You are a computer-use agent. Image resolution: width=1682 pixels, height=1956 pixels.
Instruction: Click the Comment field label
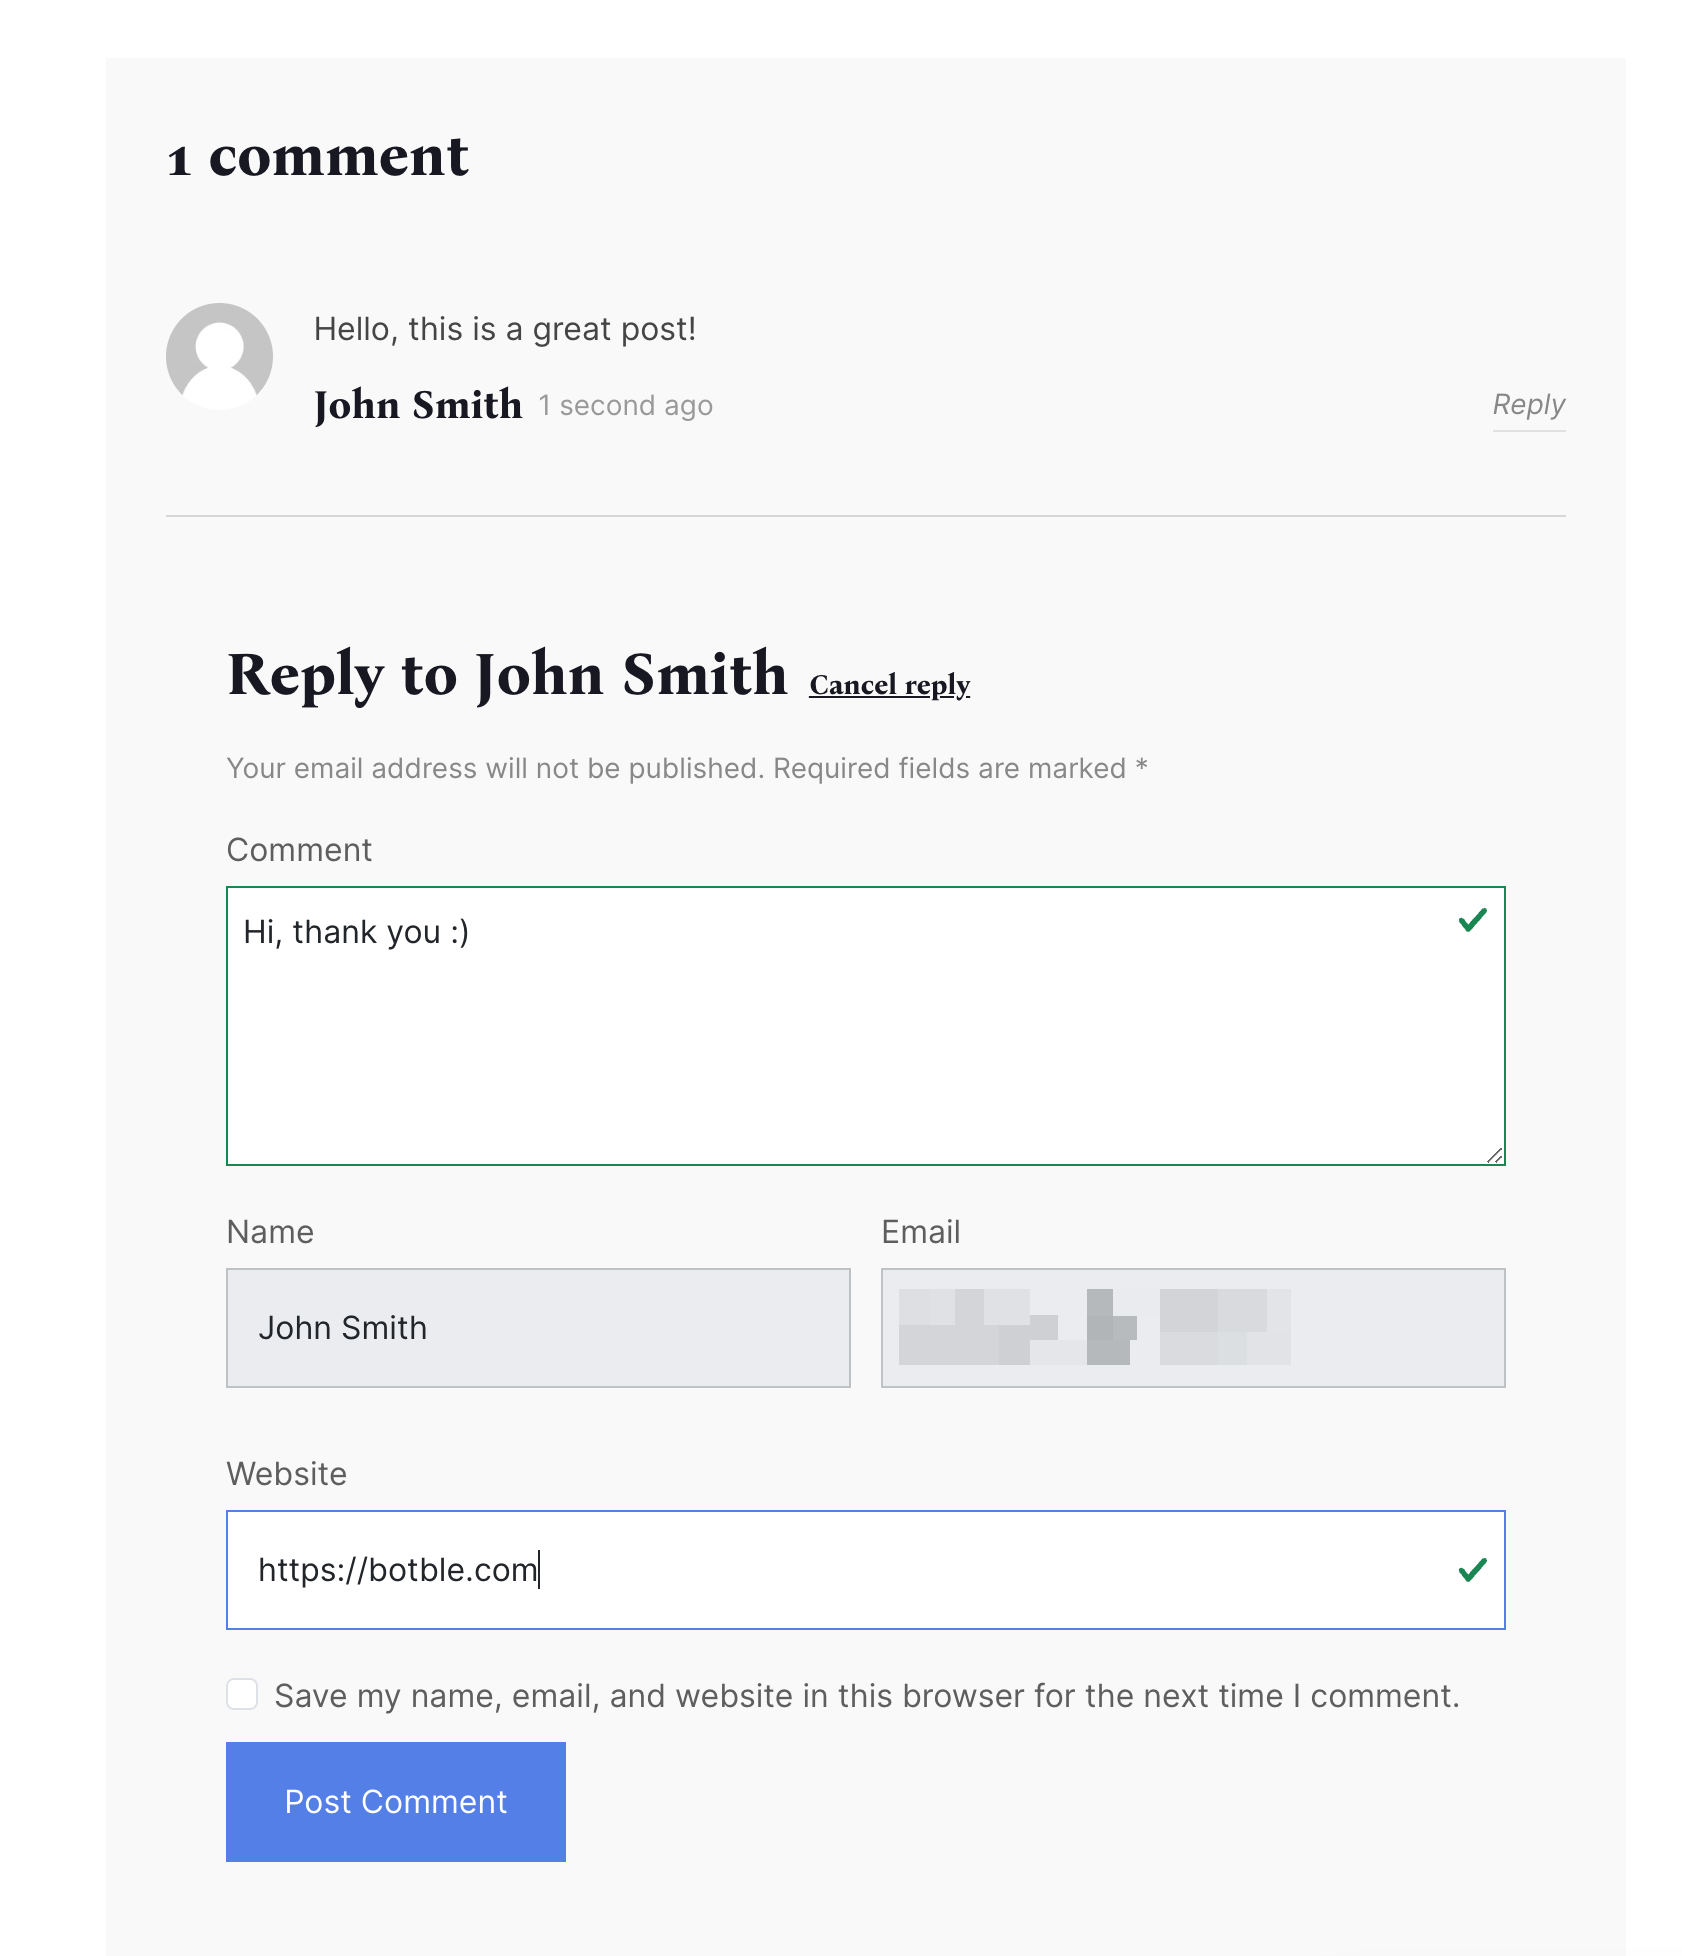coord(299,849)
